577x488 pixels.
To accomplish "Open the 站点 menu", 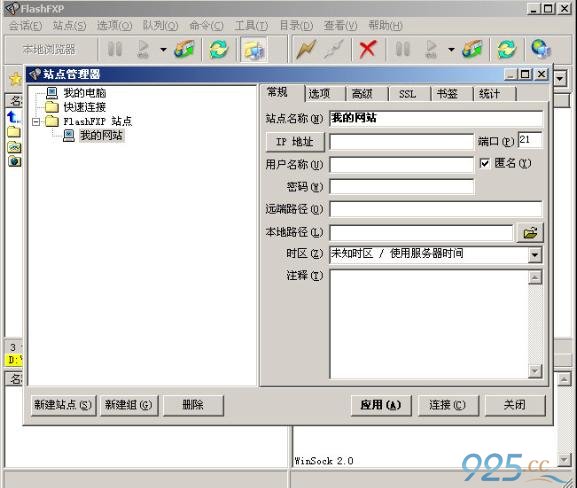I will pos(70,25).
